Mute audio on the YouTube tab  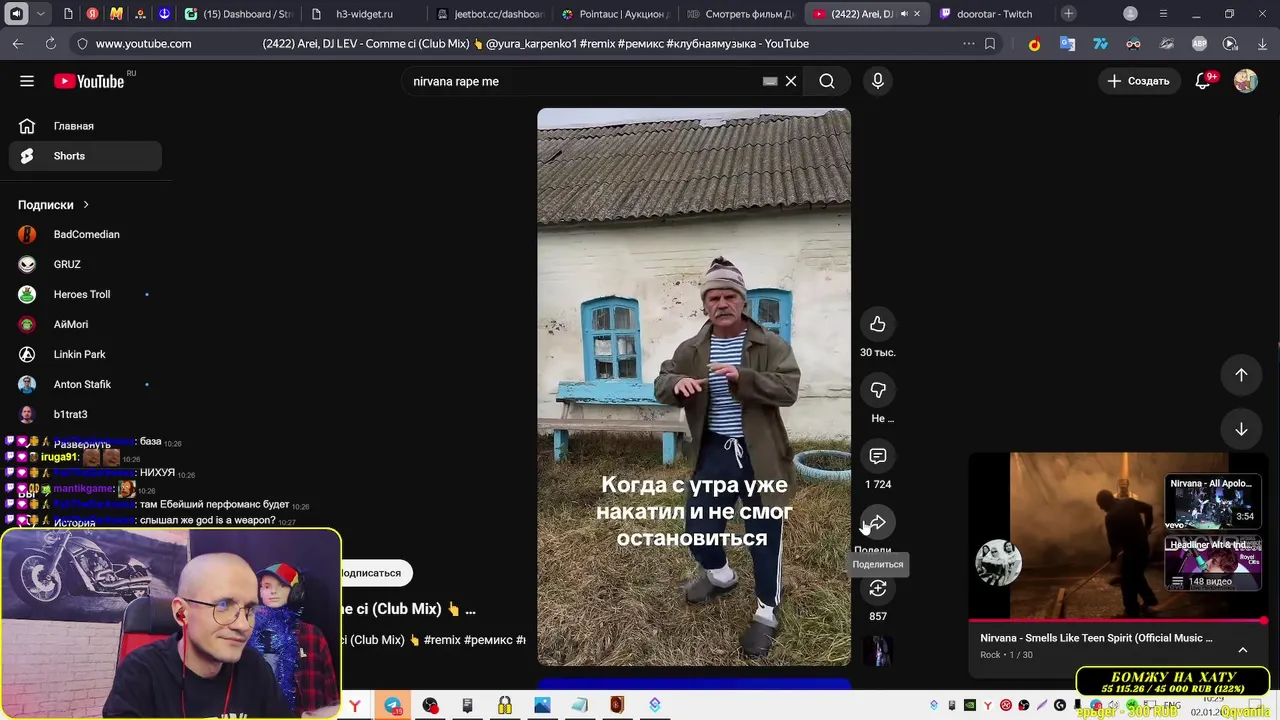(x=904, y=14)
